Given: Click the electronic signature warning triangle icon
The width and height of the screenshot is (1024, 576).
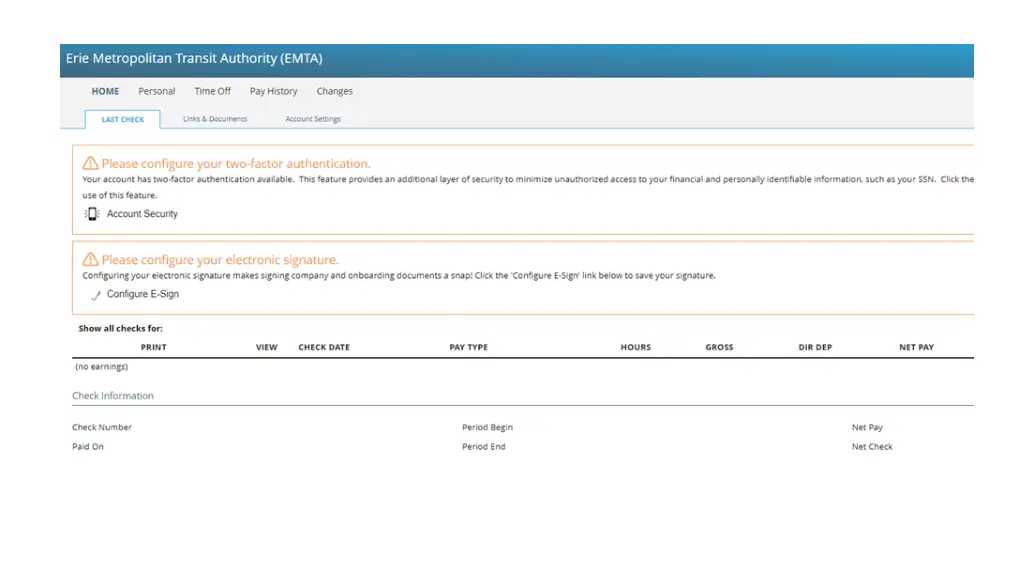Looking at the screenshot, I should pos(90,259).
